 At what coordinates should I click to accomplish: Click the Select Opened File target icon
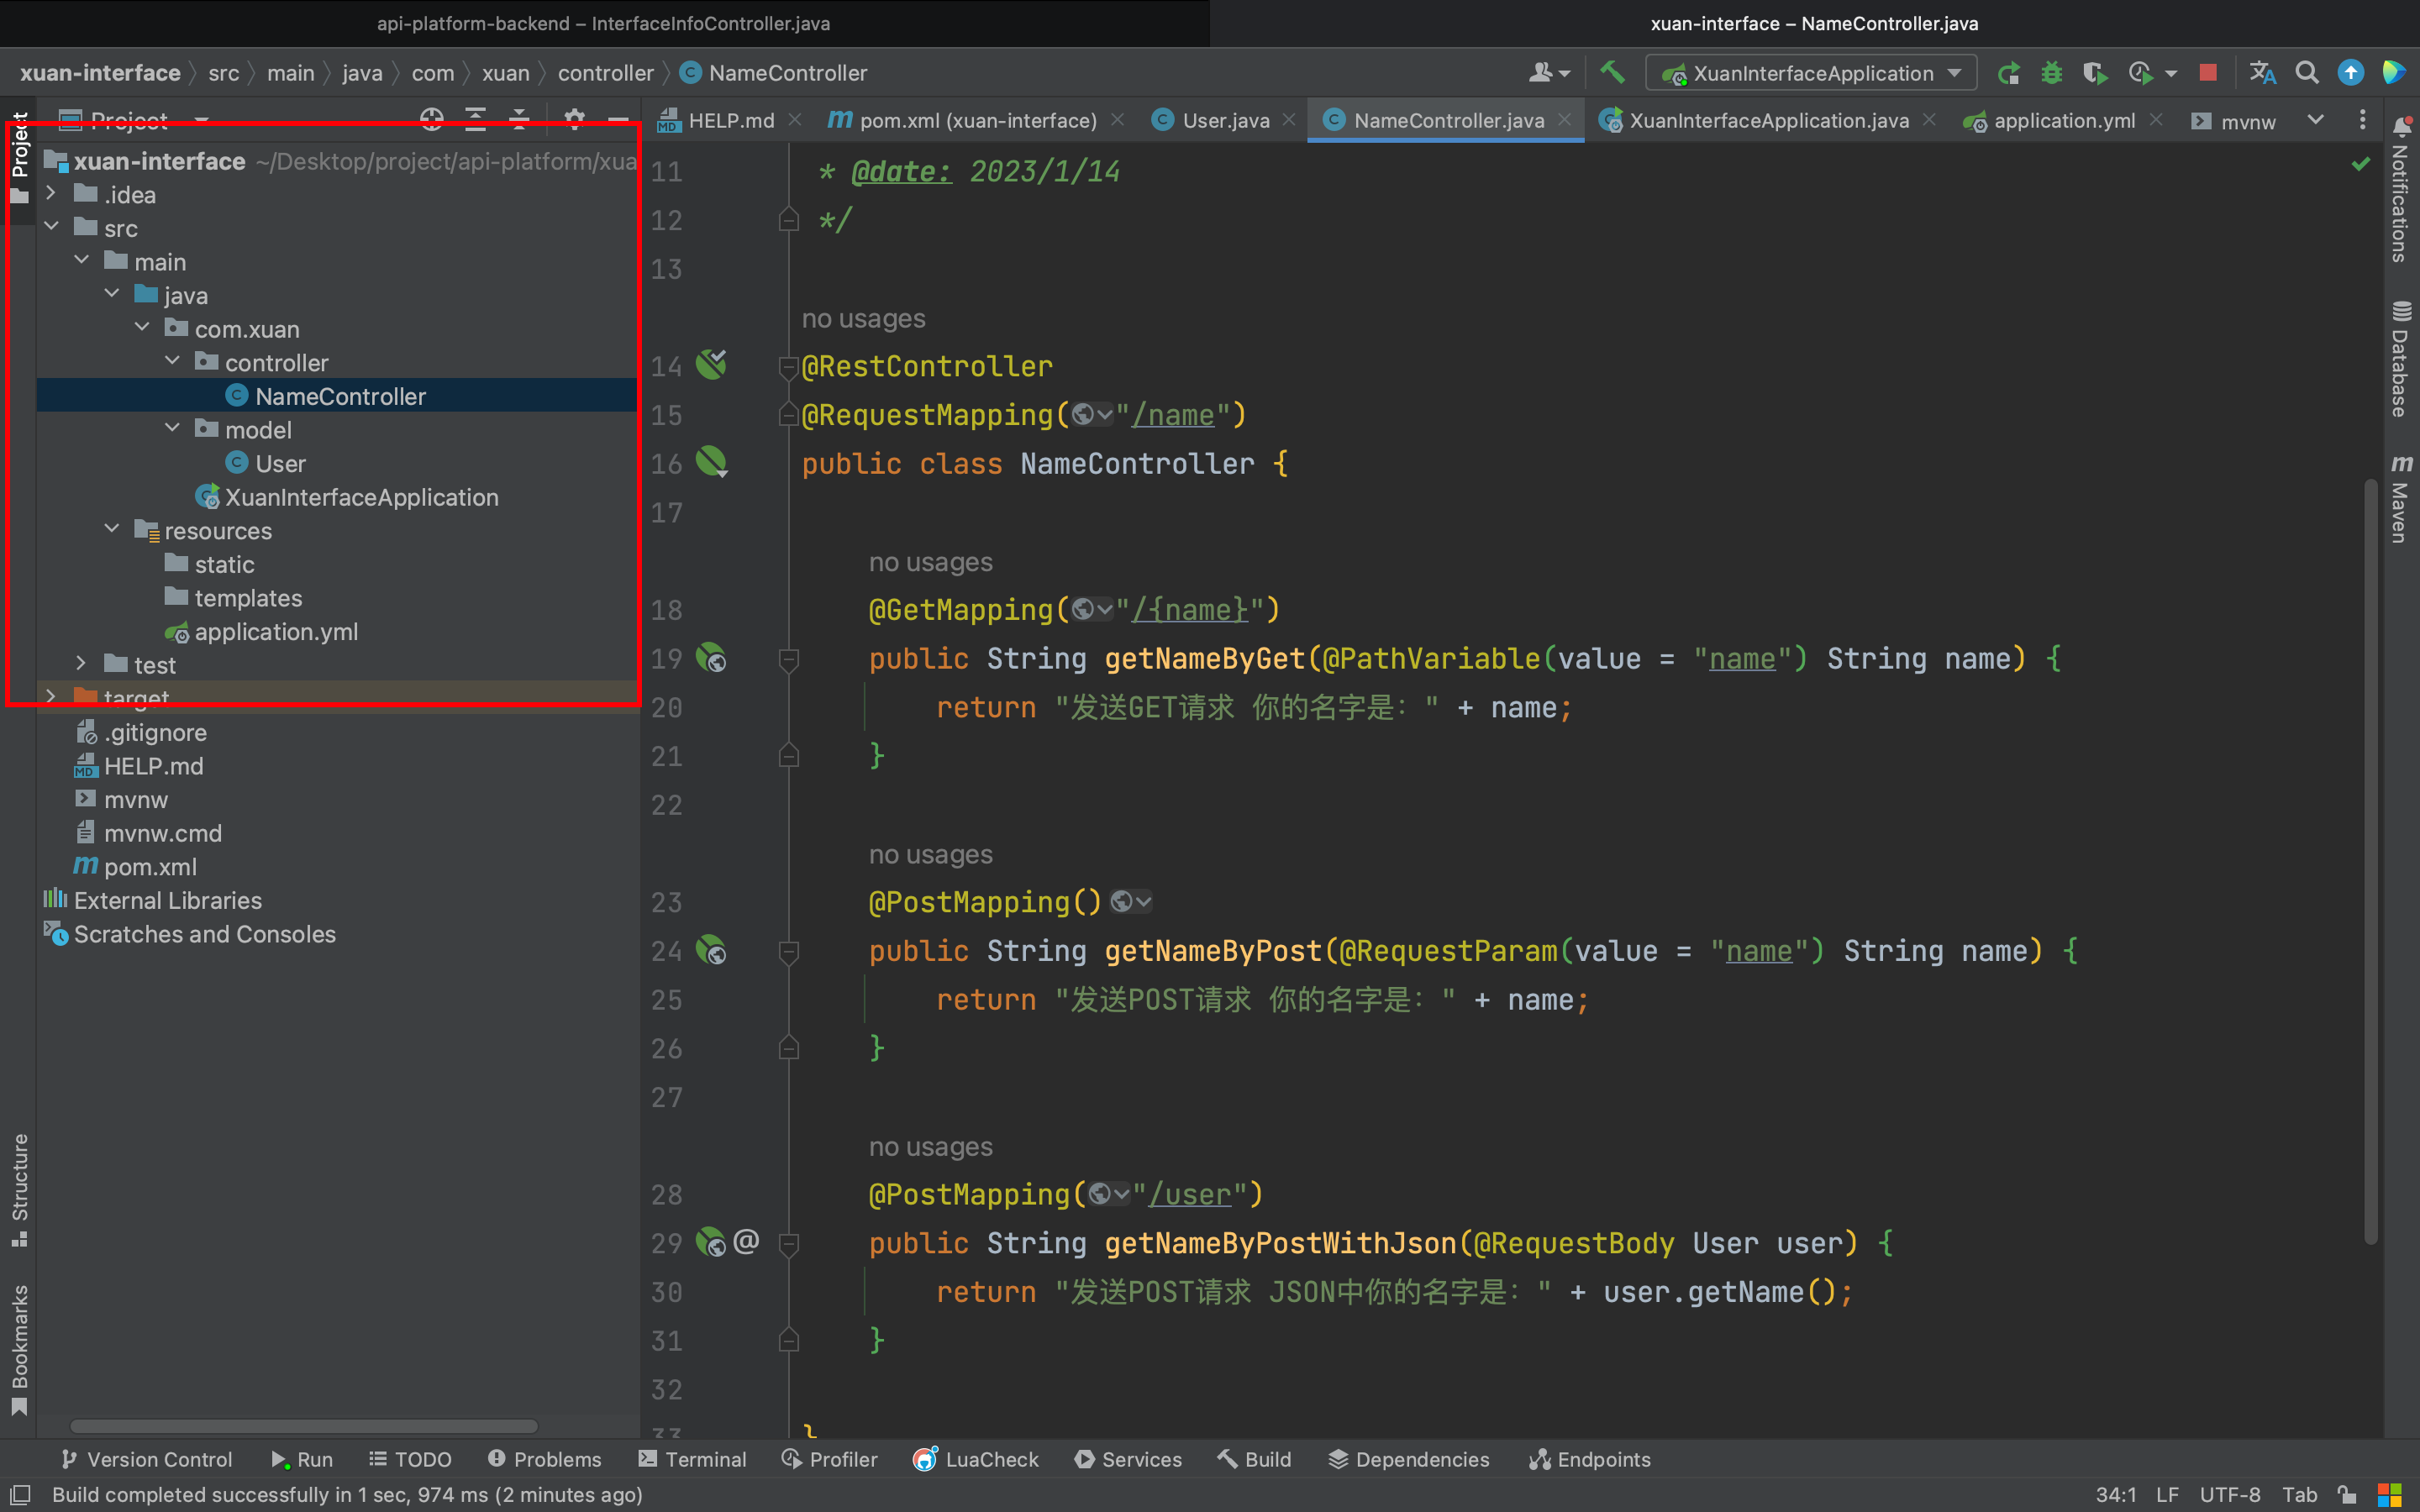pyautogui.click(x=431, y=121)
